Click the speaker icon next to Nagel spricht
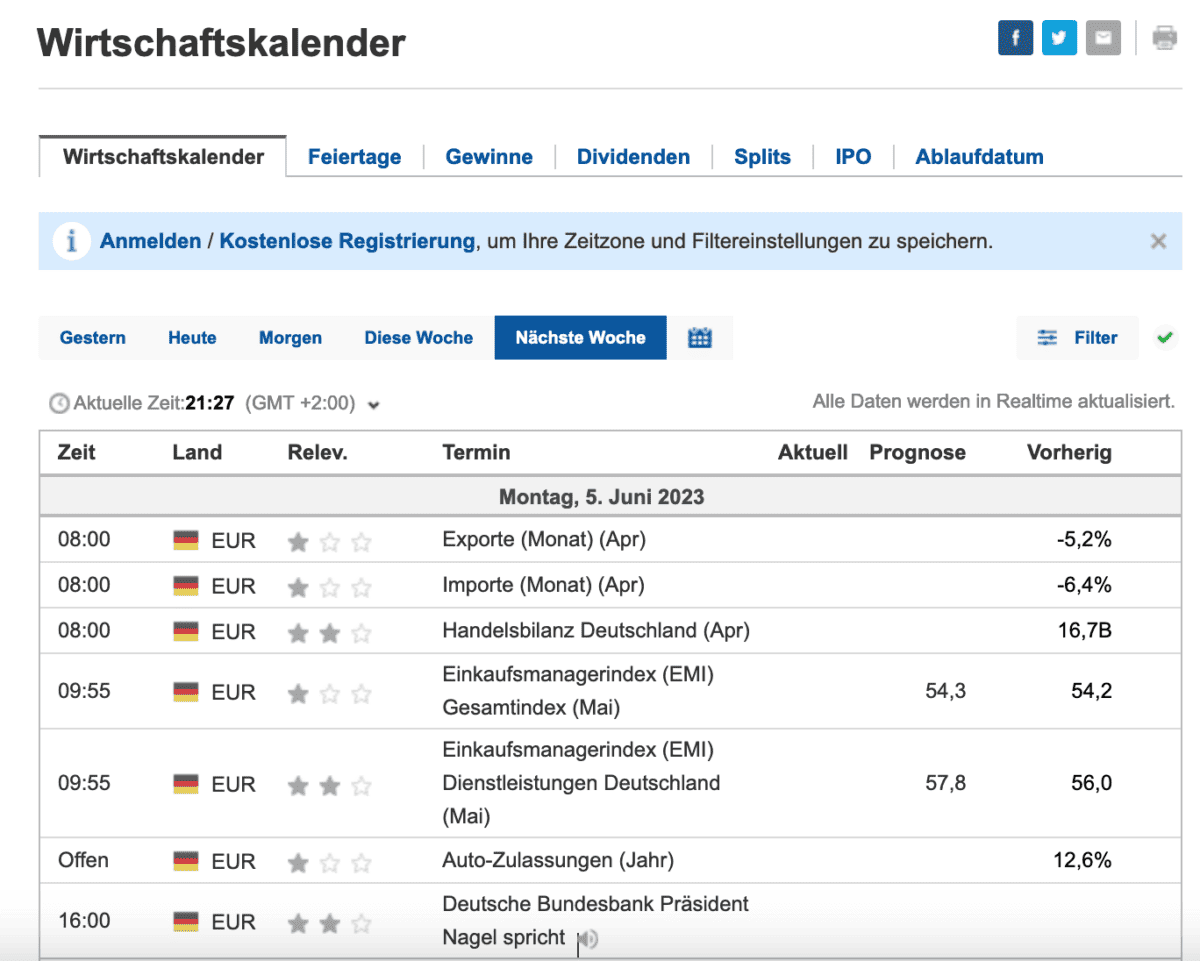1200x961 pixels. (589, 938)
